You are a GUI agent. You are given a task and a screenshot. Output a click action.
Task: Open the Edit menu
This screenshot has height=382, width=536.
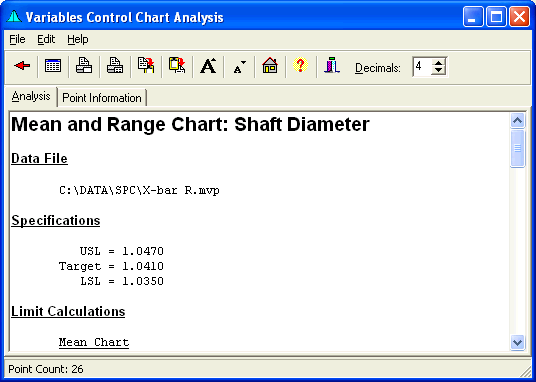(x=46, y=40)
